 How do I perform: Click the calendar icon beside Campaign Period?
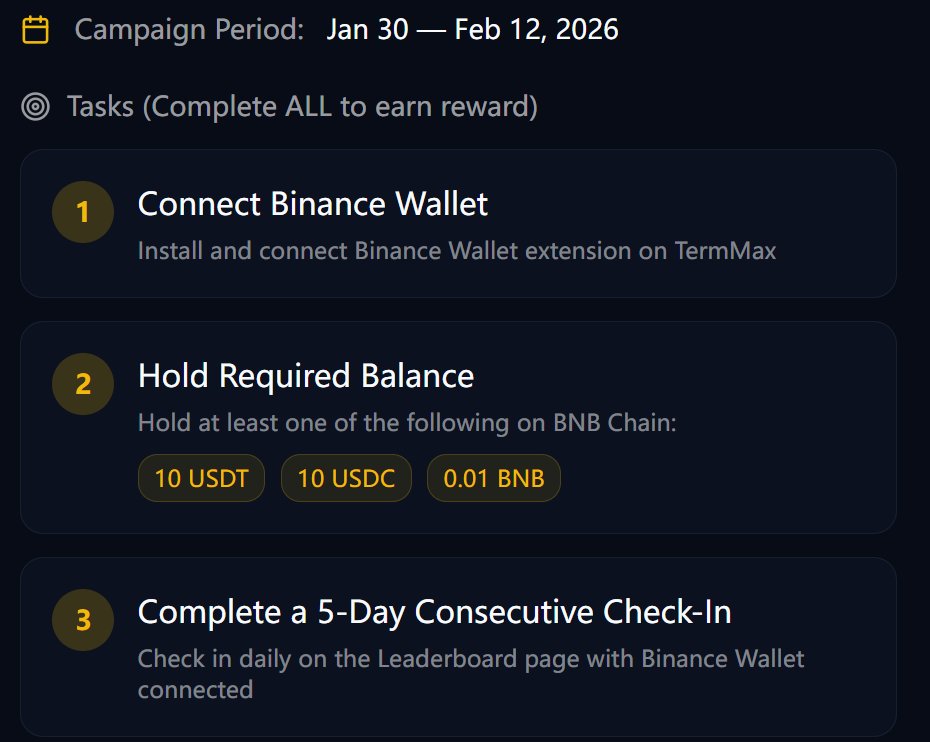(36, 30)
